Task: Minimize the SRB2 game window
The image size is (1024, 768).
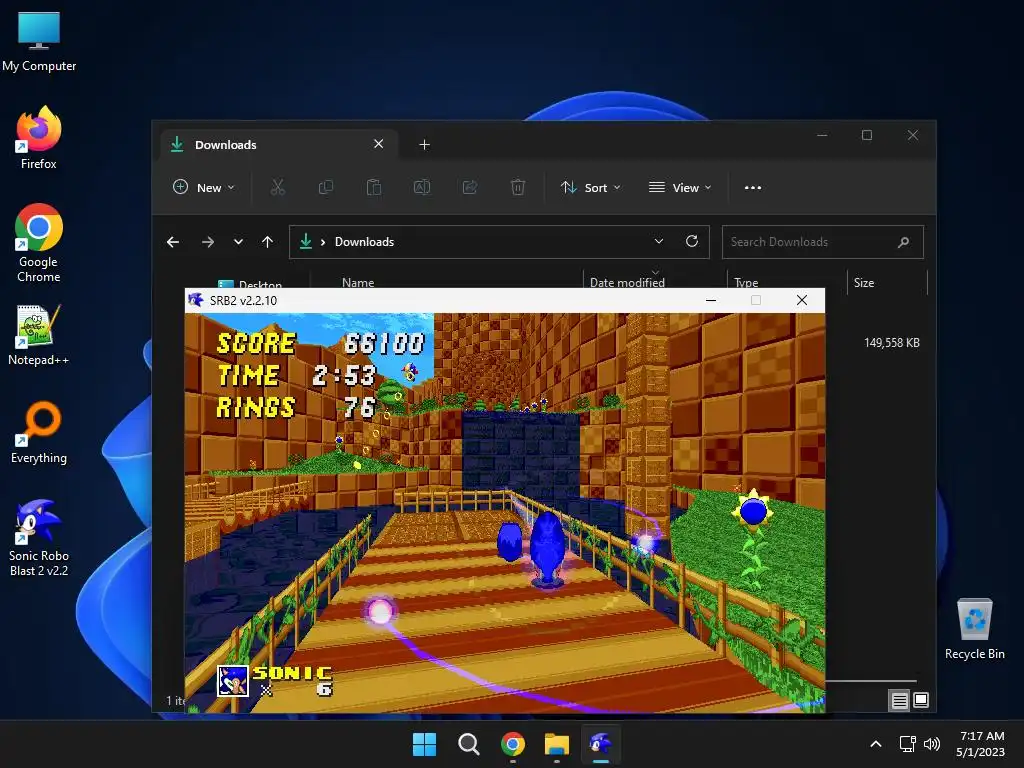Action: click(711, 300)
